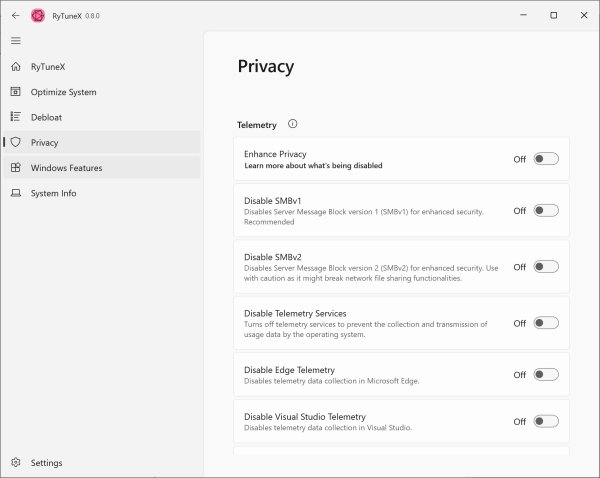Viewport: 600px width, 478px height.
Task: Switch on Disable Edge Telemetry
Action: [x=546, y=375]
